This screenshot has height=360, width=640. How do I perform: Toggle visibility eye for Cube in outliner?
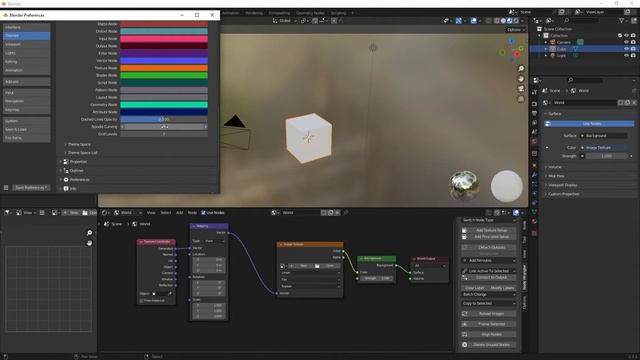coord(626,49)
